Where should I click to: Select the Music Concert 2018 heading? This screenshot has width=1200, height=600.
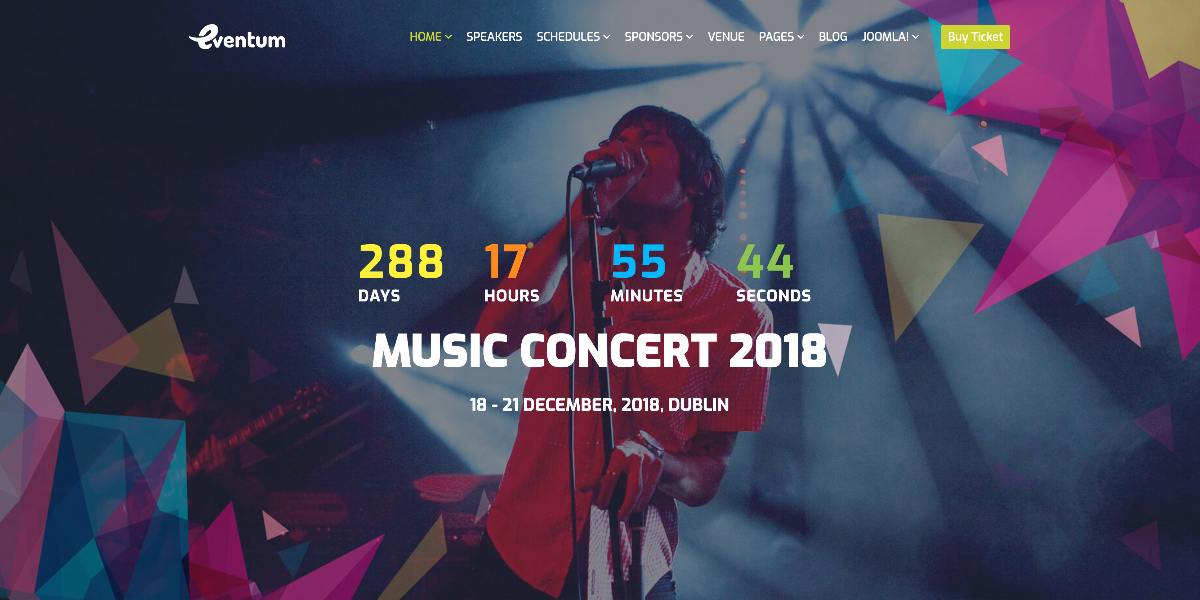[599, 351]
